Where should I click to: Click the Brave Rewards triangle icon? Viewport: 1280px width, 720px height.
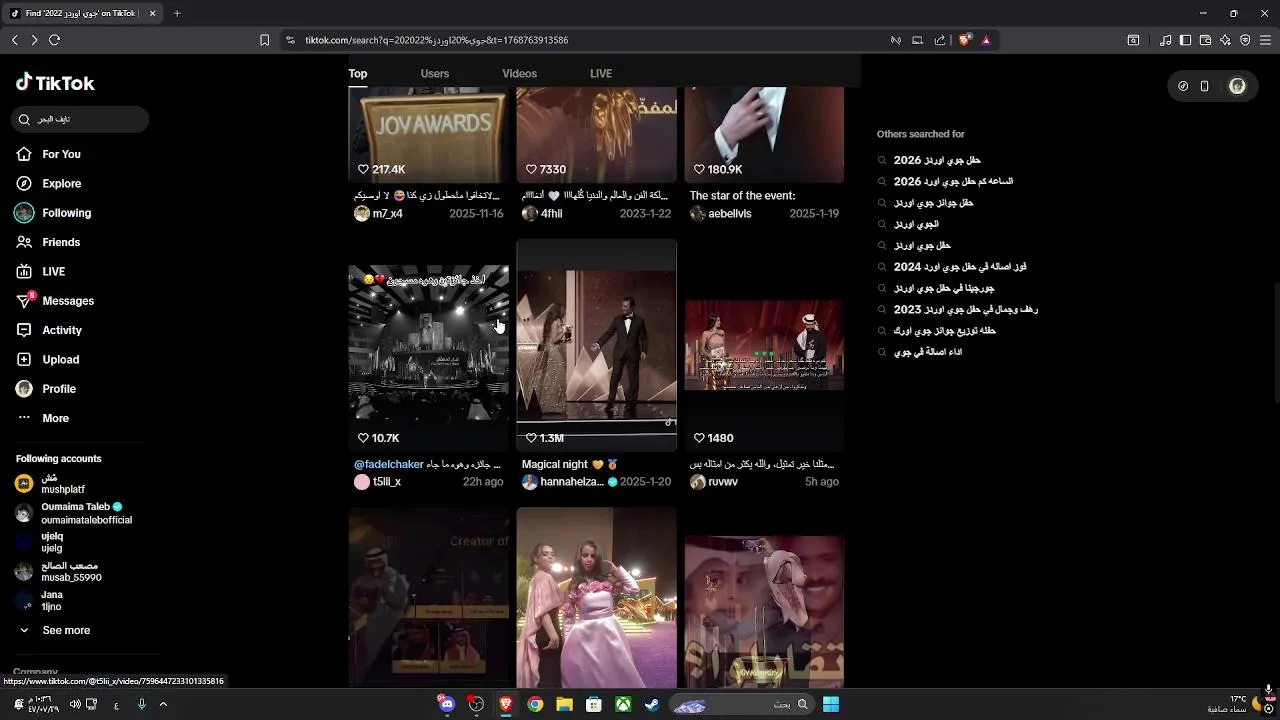pos(986,40)
